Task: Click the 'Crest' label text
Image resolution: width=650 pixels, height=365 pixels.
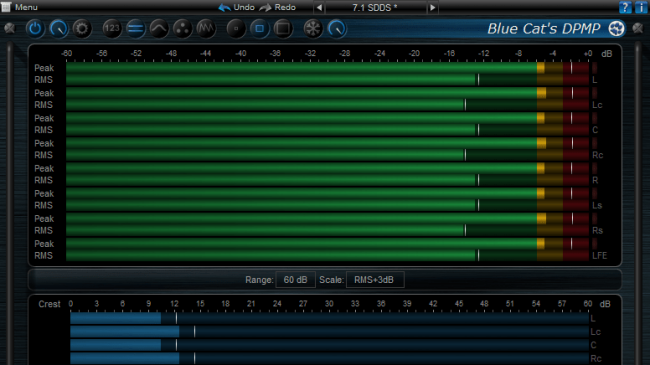Action: coord(49,304)
